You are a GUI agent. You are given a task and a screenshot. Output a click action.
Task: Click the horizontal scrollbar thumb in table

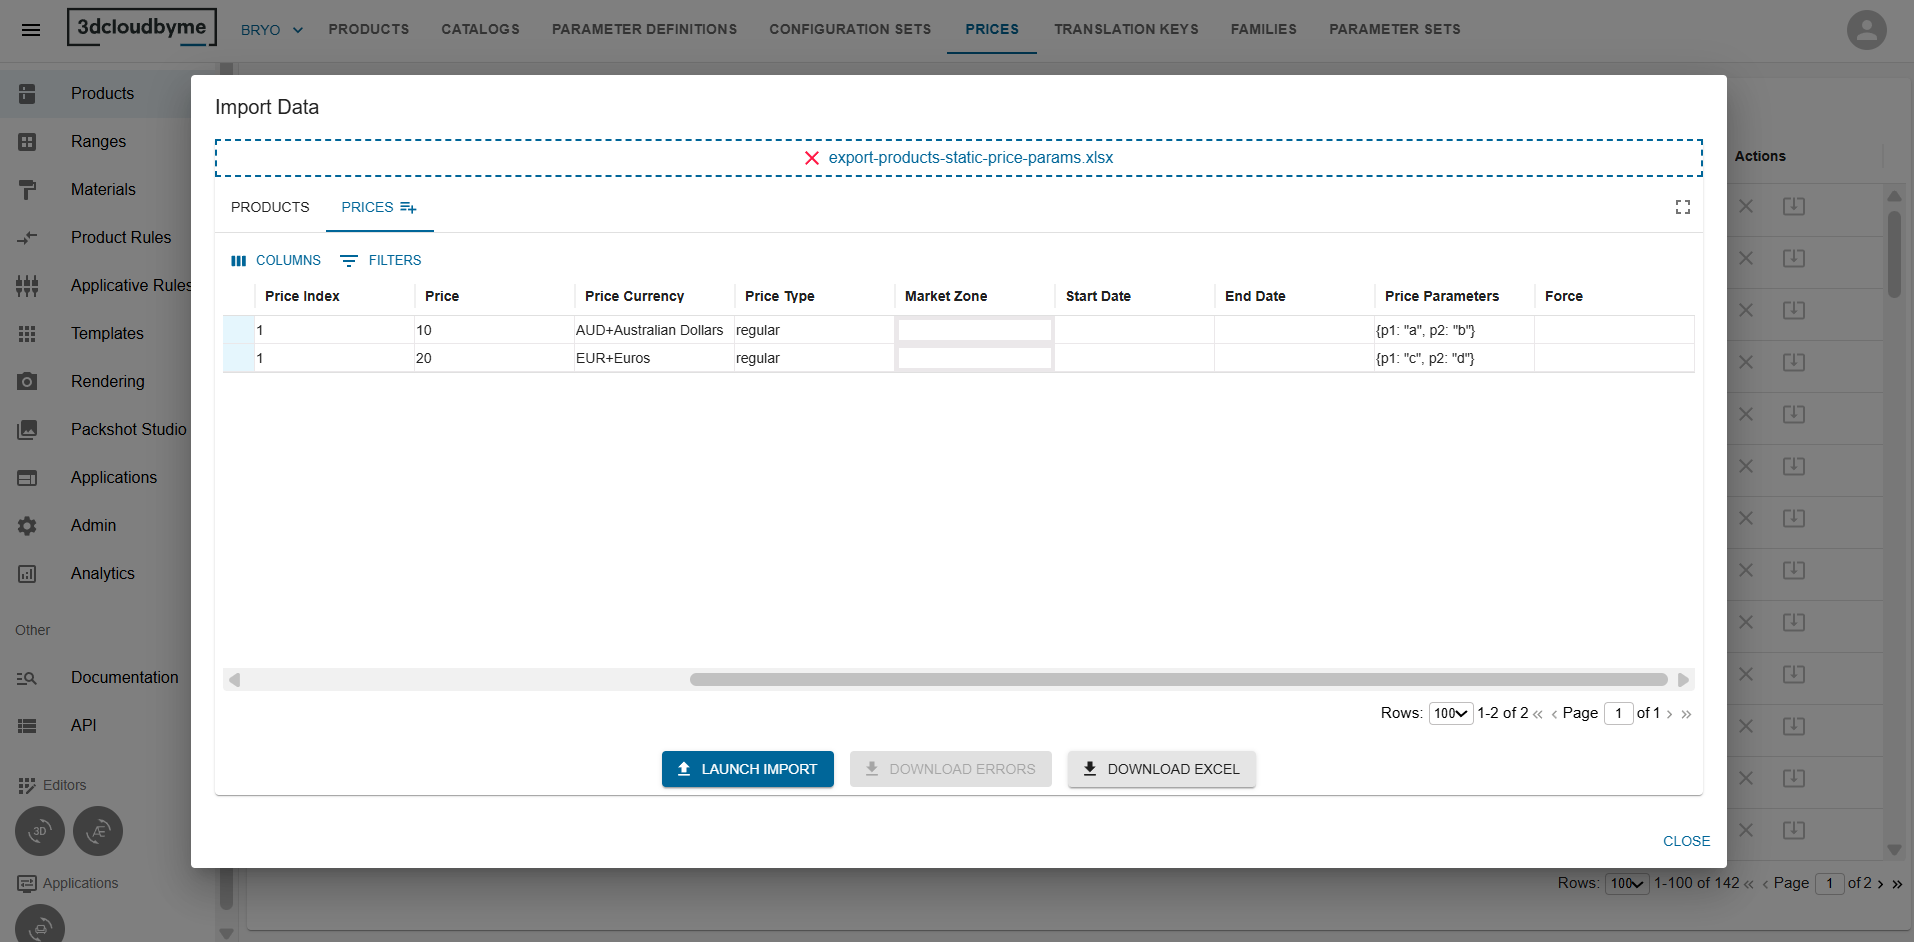(x=1178, y=679)
